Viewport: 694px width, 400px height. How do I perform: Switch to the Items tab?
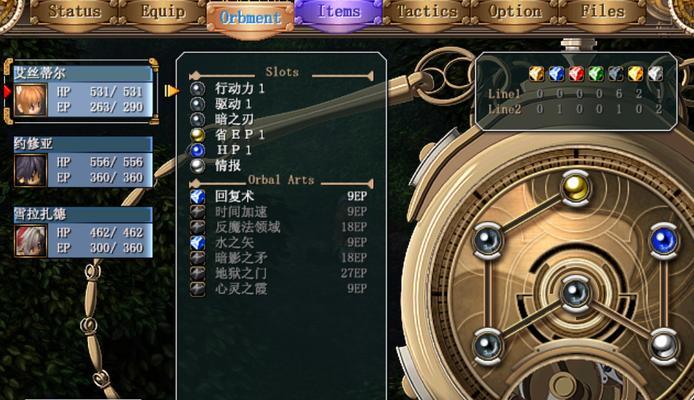339,12
